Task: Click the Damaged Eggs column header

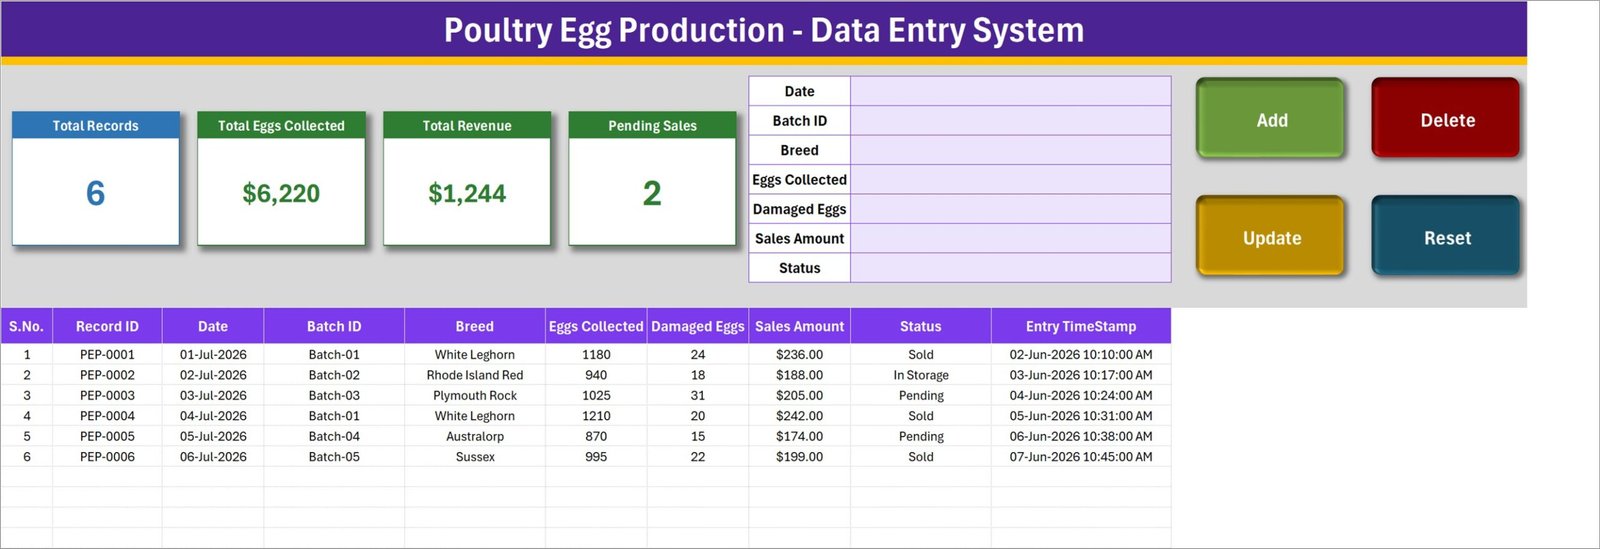Action: click(698, 326)
